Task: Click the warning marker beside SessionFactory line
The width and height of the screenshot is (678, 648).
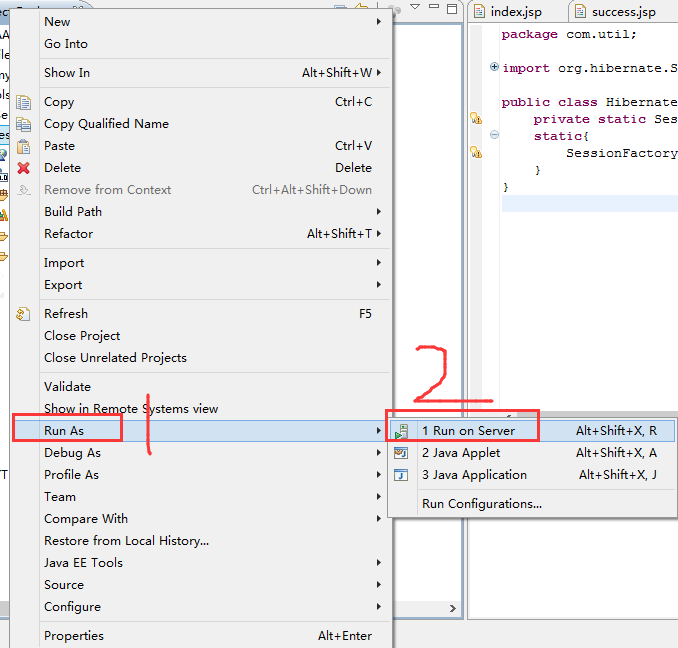Action: [x=476, y=152]
